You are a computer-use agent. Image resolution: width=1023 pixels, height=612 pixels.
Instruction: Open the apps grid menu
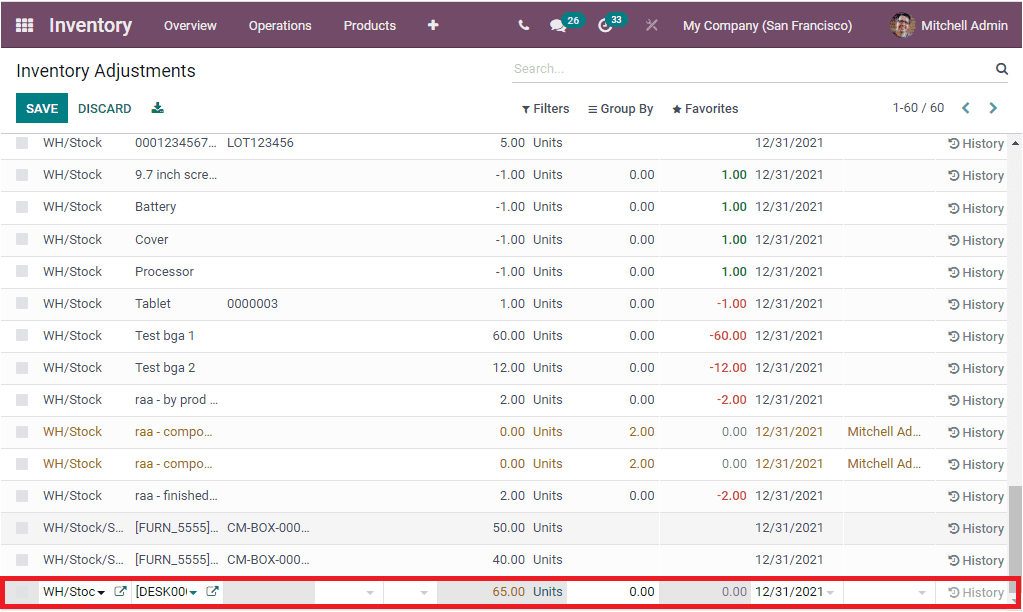click(24, 25)
